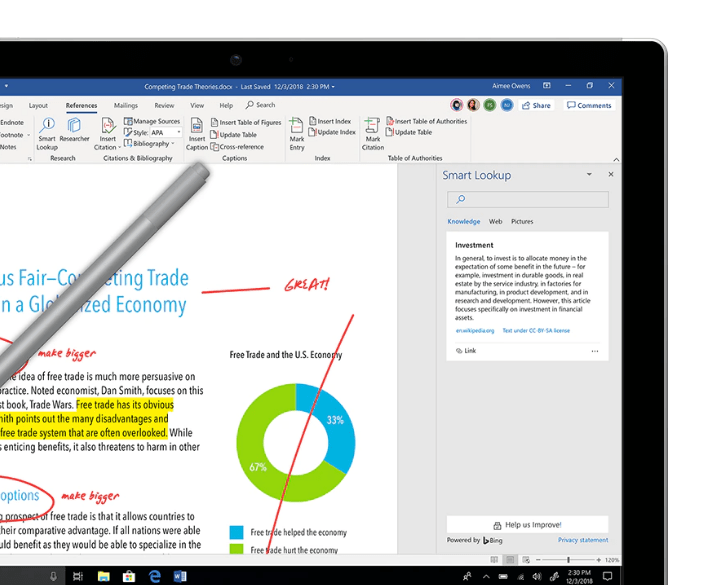701x585 pixels.
Task: Open Smart Lookup in the Research group
Action: [x=47, y=133]
